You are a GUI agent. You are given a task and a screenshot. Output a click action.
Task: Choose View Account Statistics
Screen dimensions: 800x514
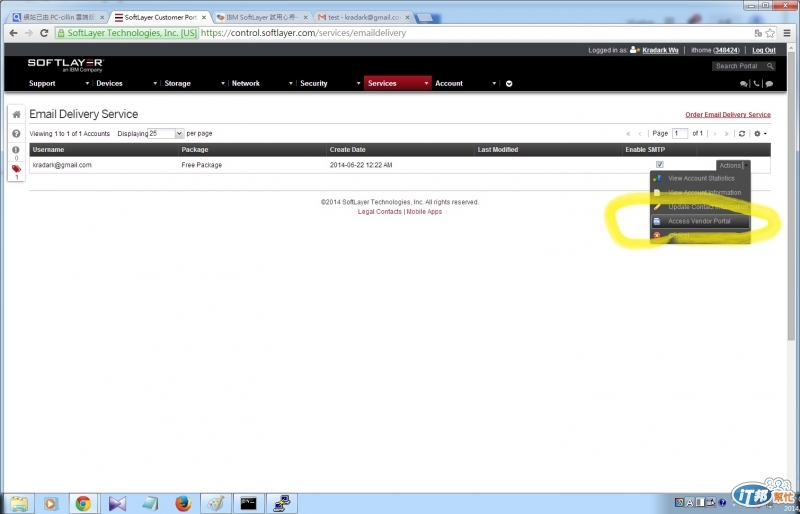[700, 179]
